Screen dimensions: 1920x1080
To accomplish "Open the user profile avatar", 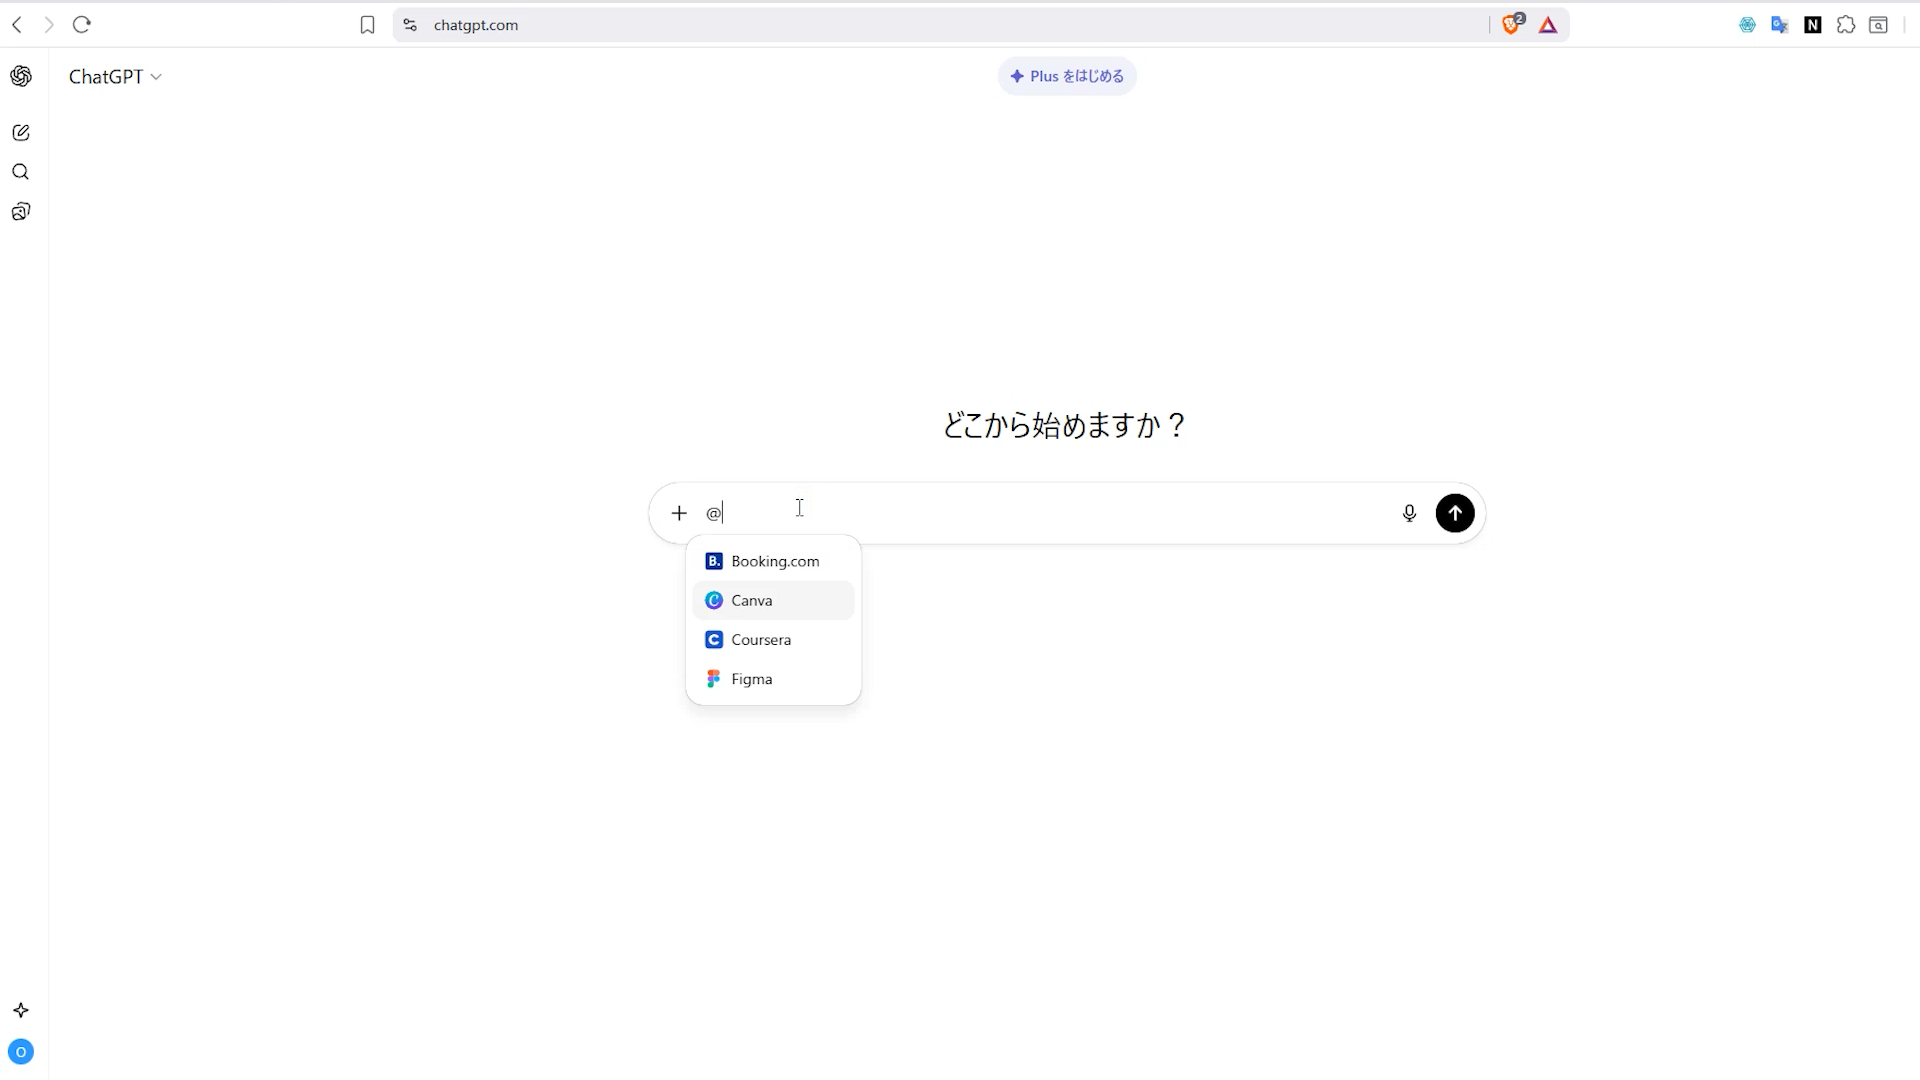I will coord(21,1052).
